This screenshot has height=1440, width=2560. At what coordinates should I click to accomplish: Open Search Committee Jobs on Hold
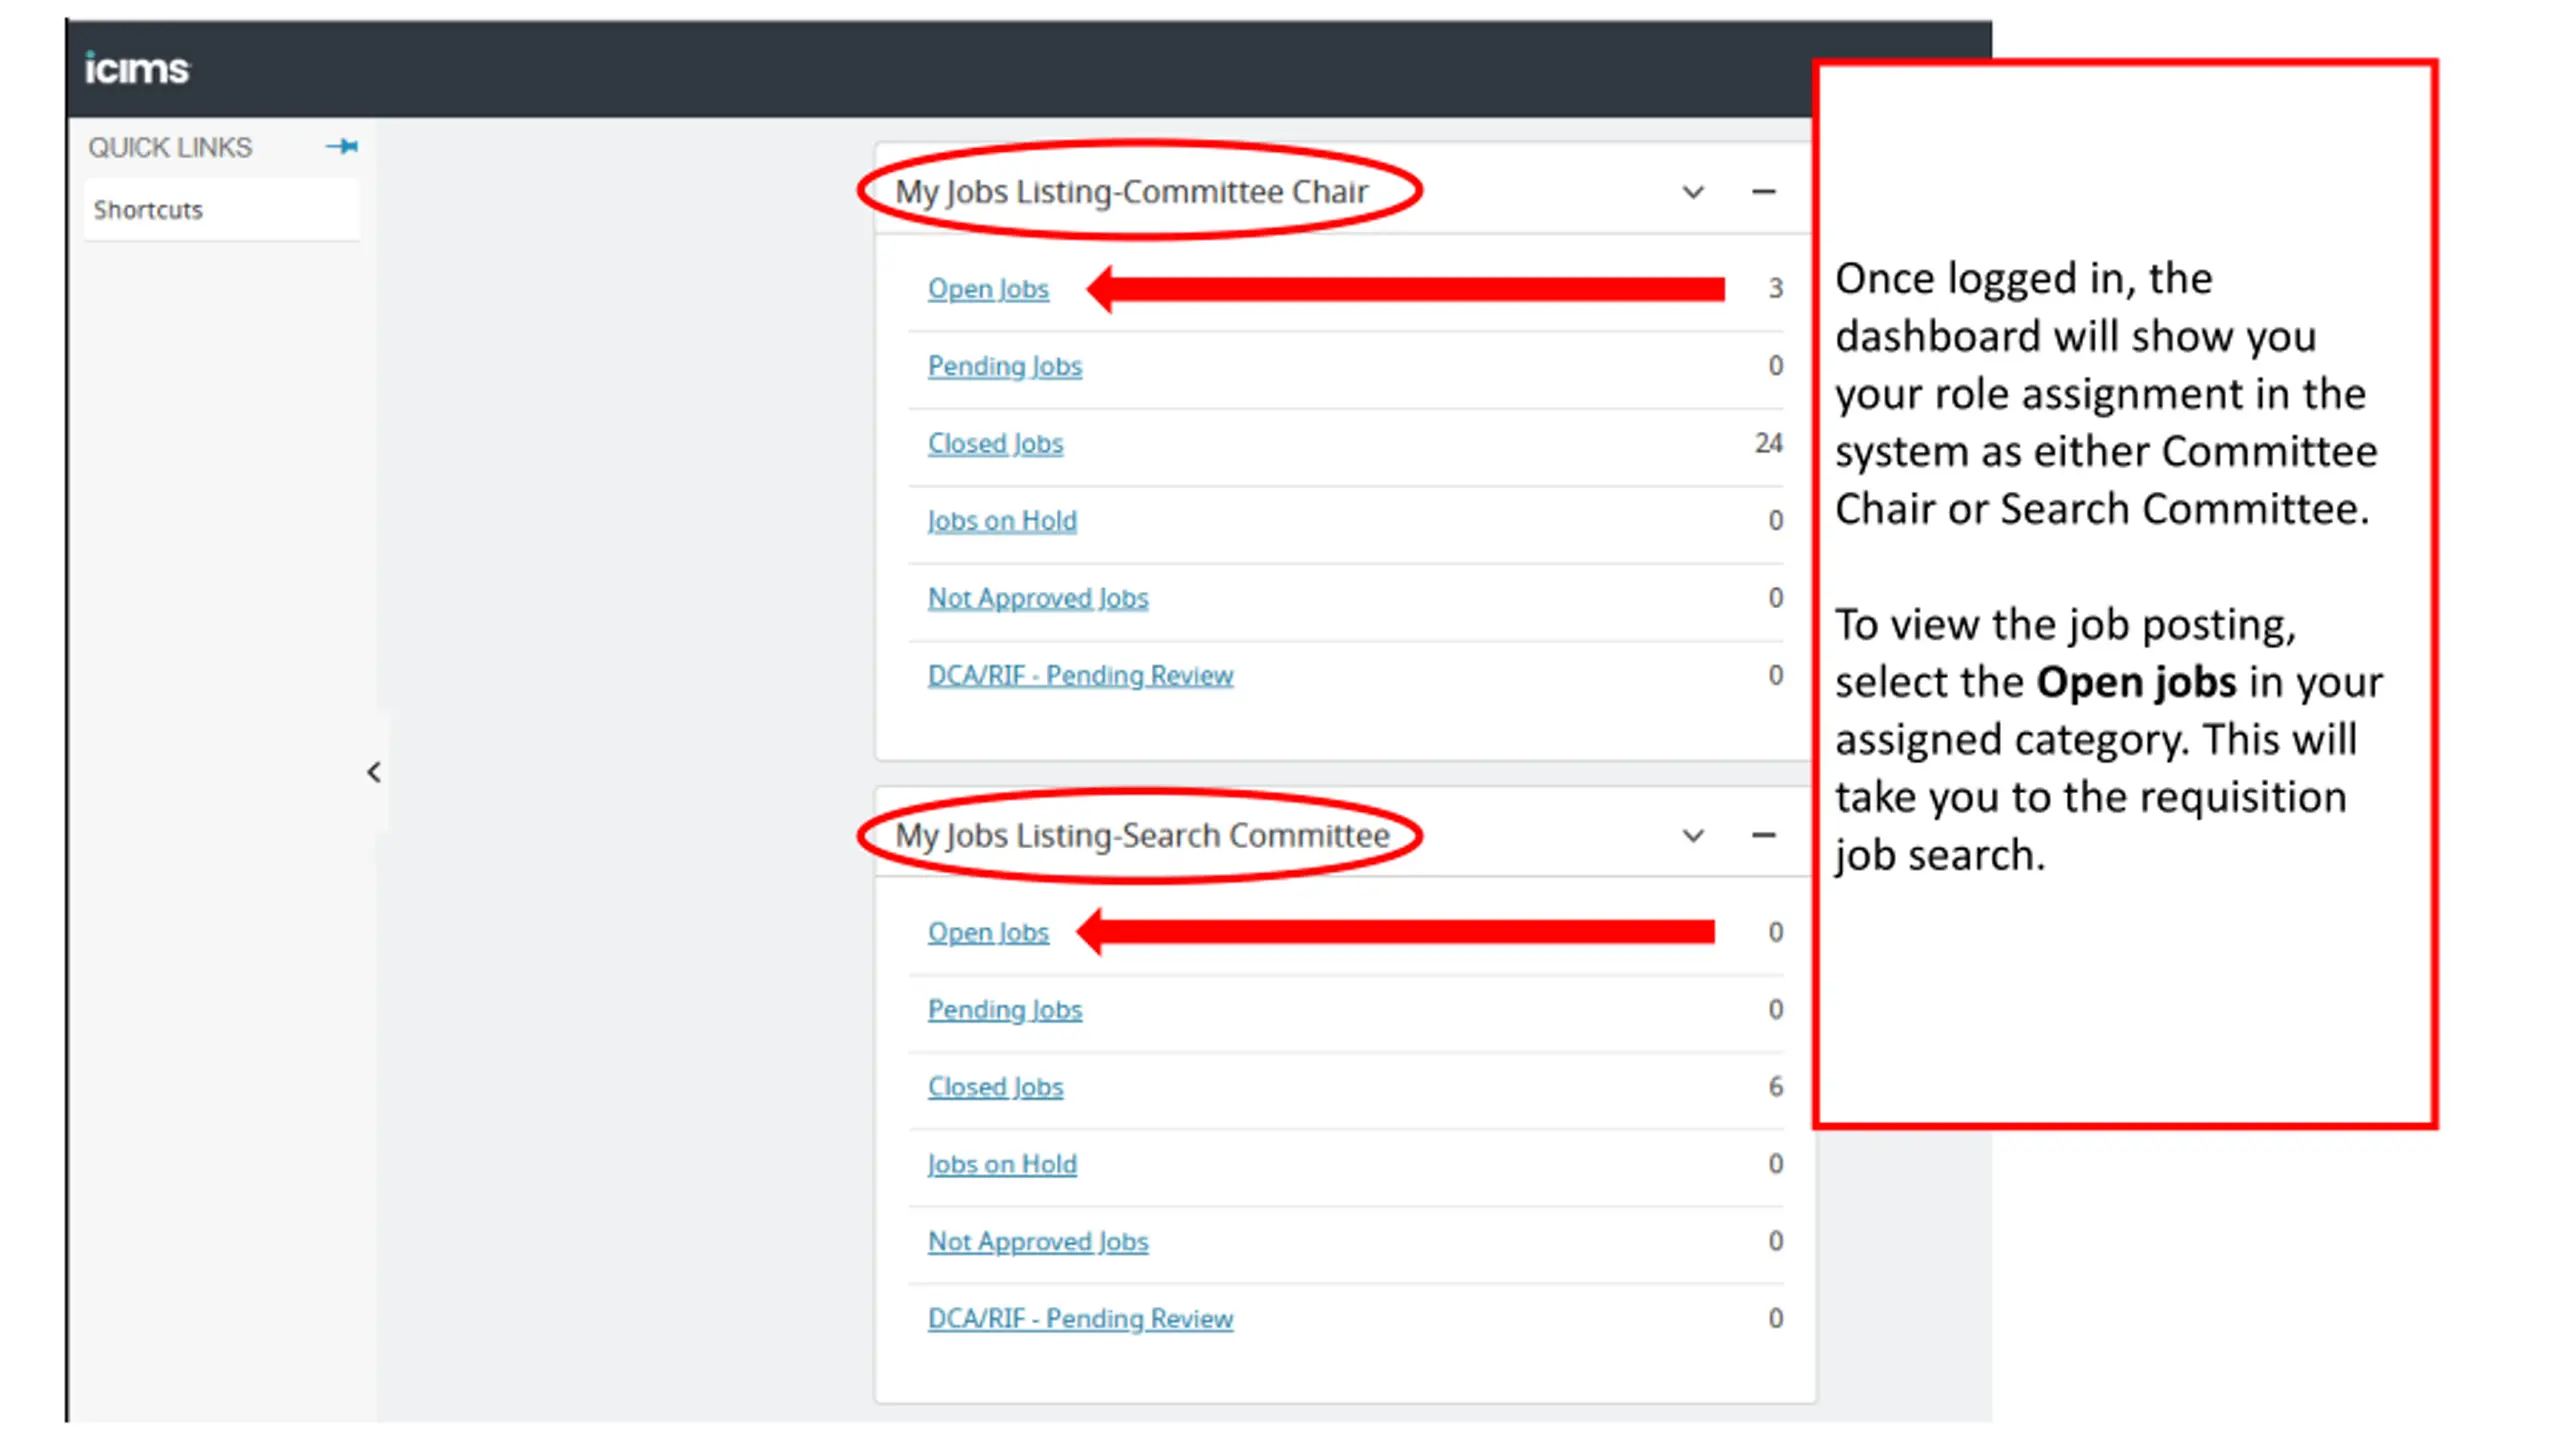1001,1164
